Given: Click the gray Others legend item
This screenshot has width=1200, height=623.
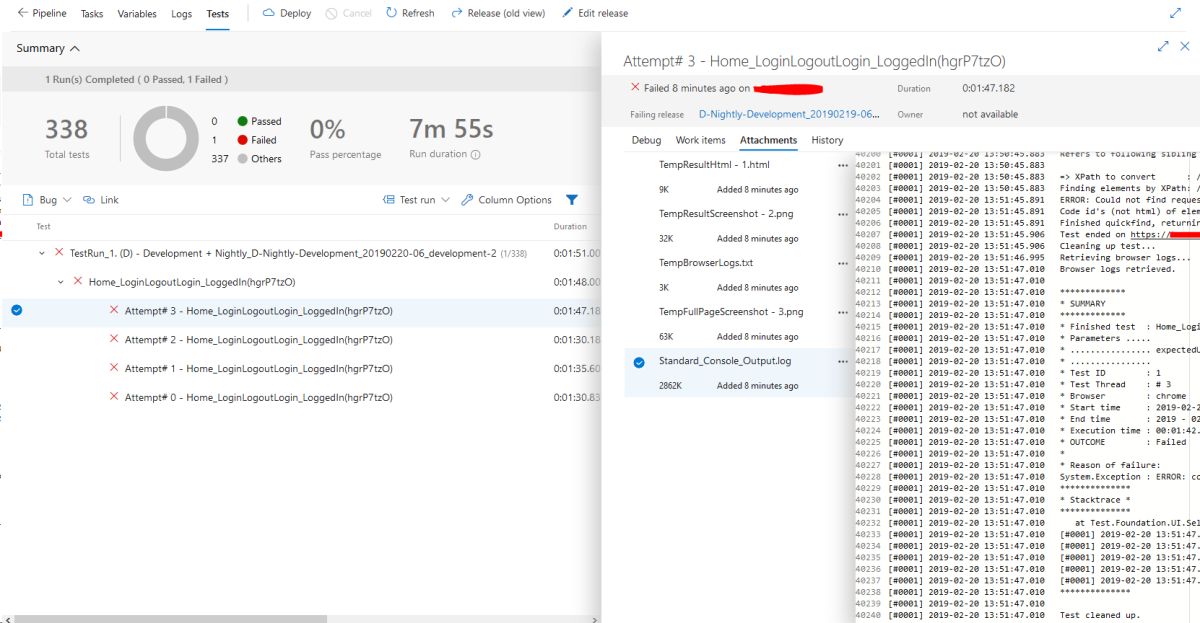Looking at the screenshot, I should pos(260,159).
